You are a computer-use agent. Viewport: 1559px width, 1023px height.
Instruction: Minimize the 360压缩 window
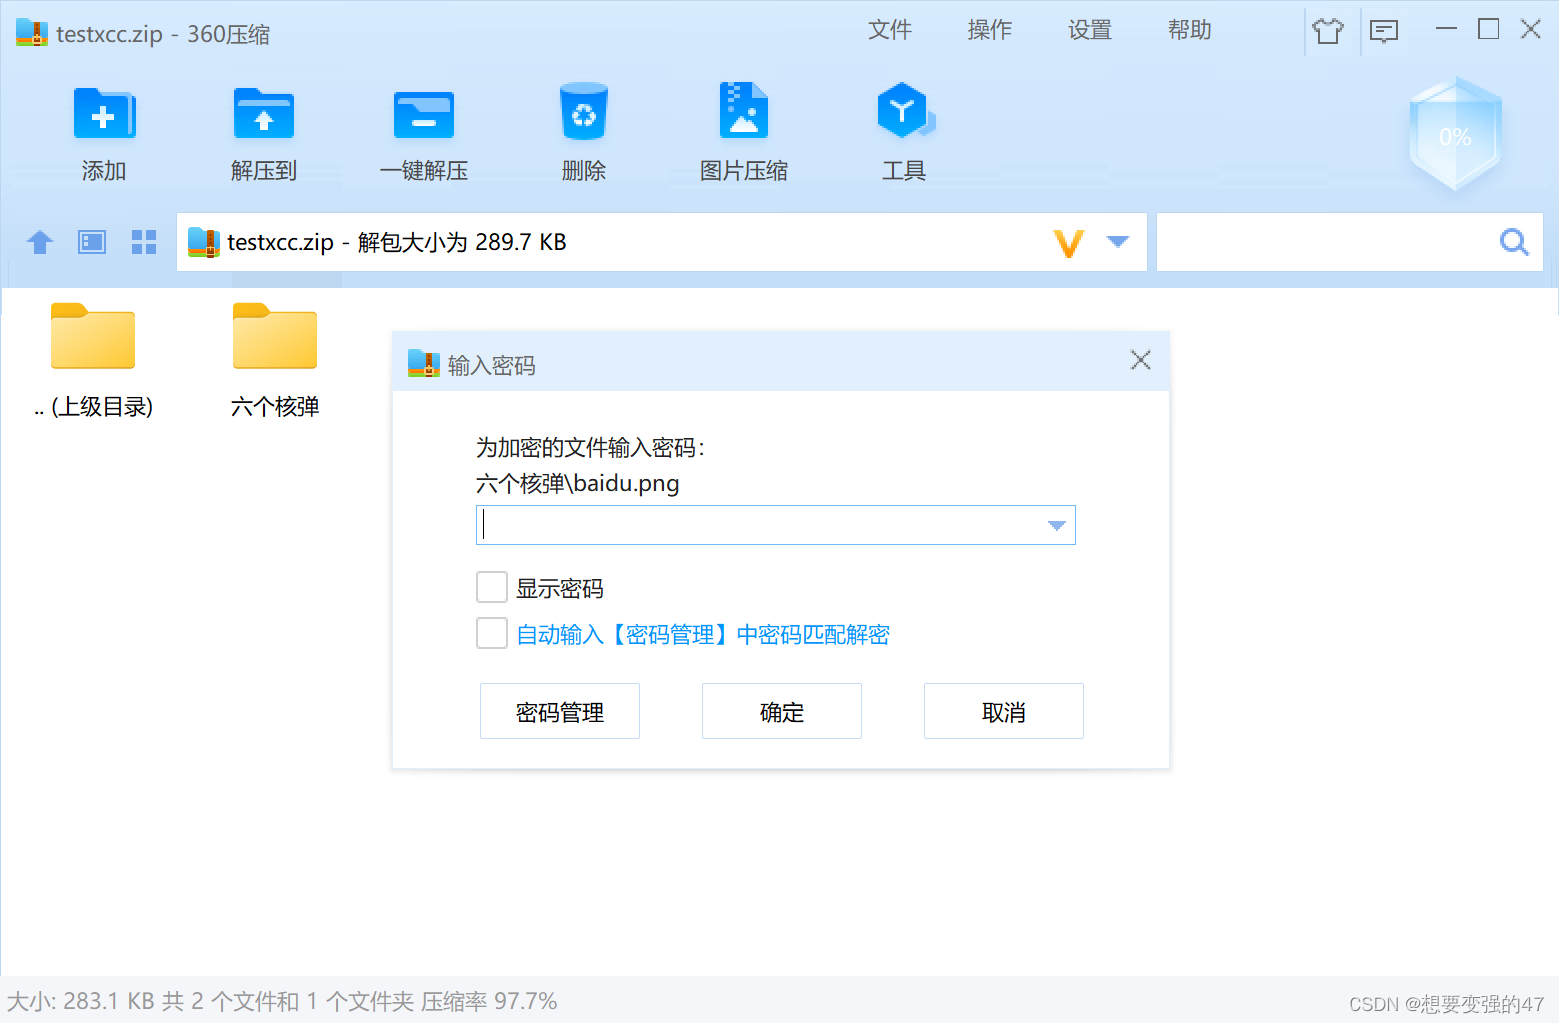tap(1446, 29)
